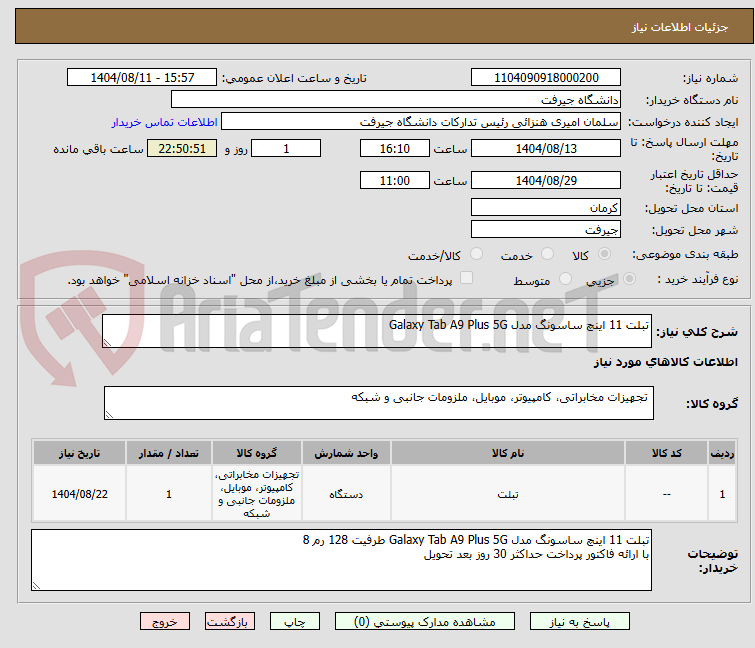Click the 'اطلاعات کالاهای مورد نیاز' section heading
Screen dimensions: 755x648
coord(665,362)
